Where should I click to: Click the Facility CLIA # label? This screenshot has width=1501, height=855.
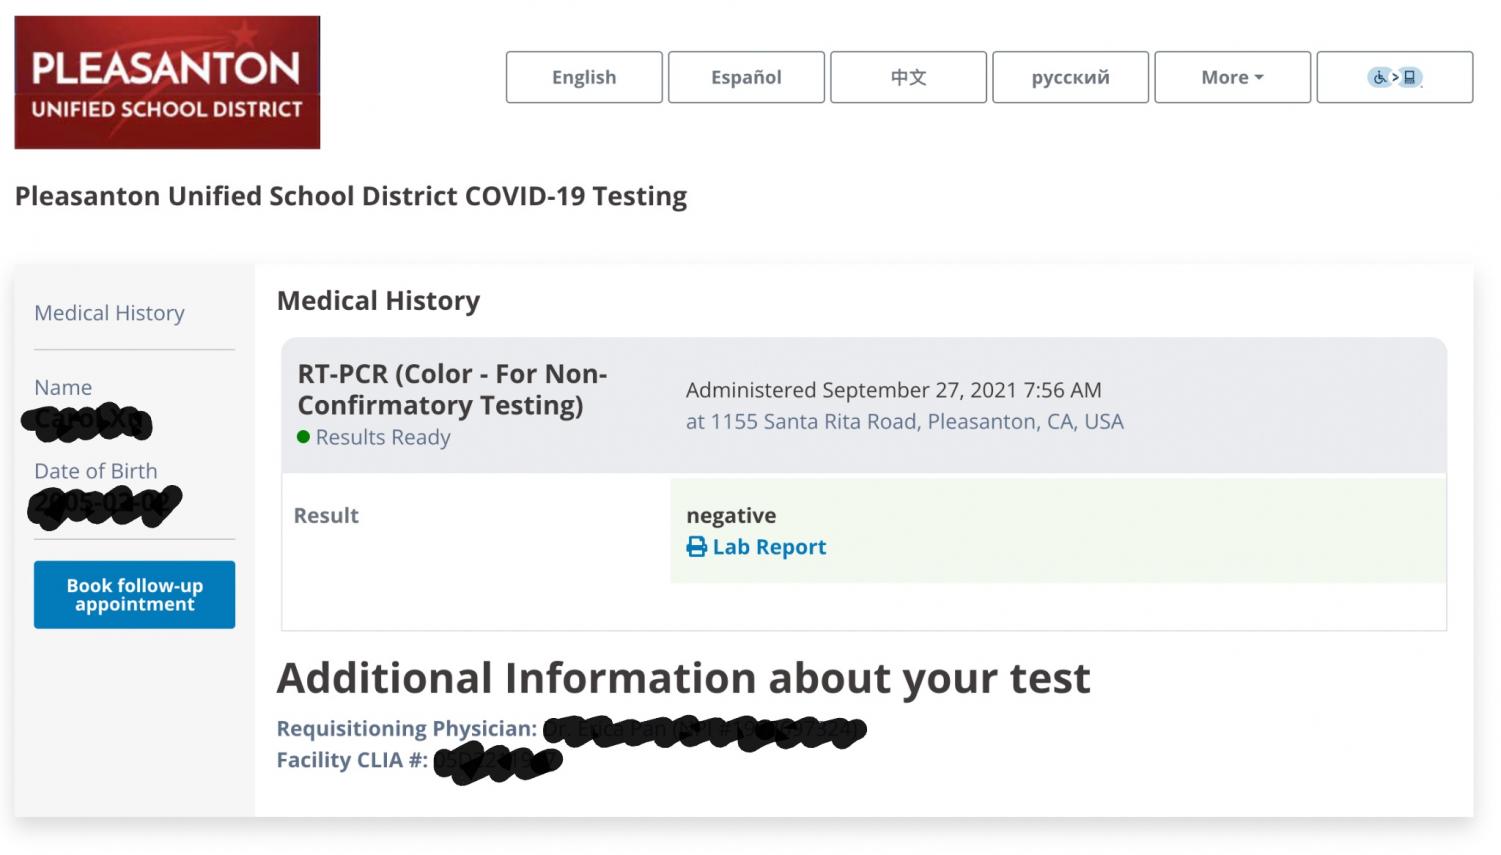352,760
